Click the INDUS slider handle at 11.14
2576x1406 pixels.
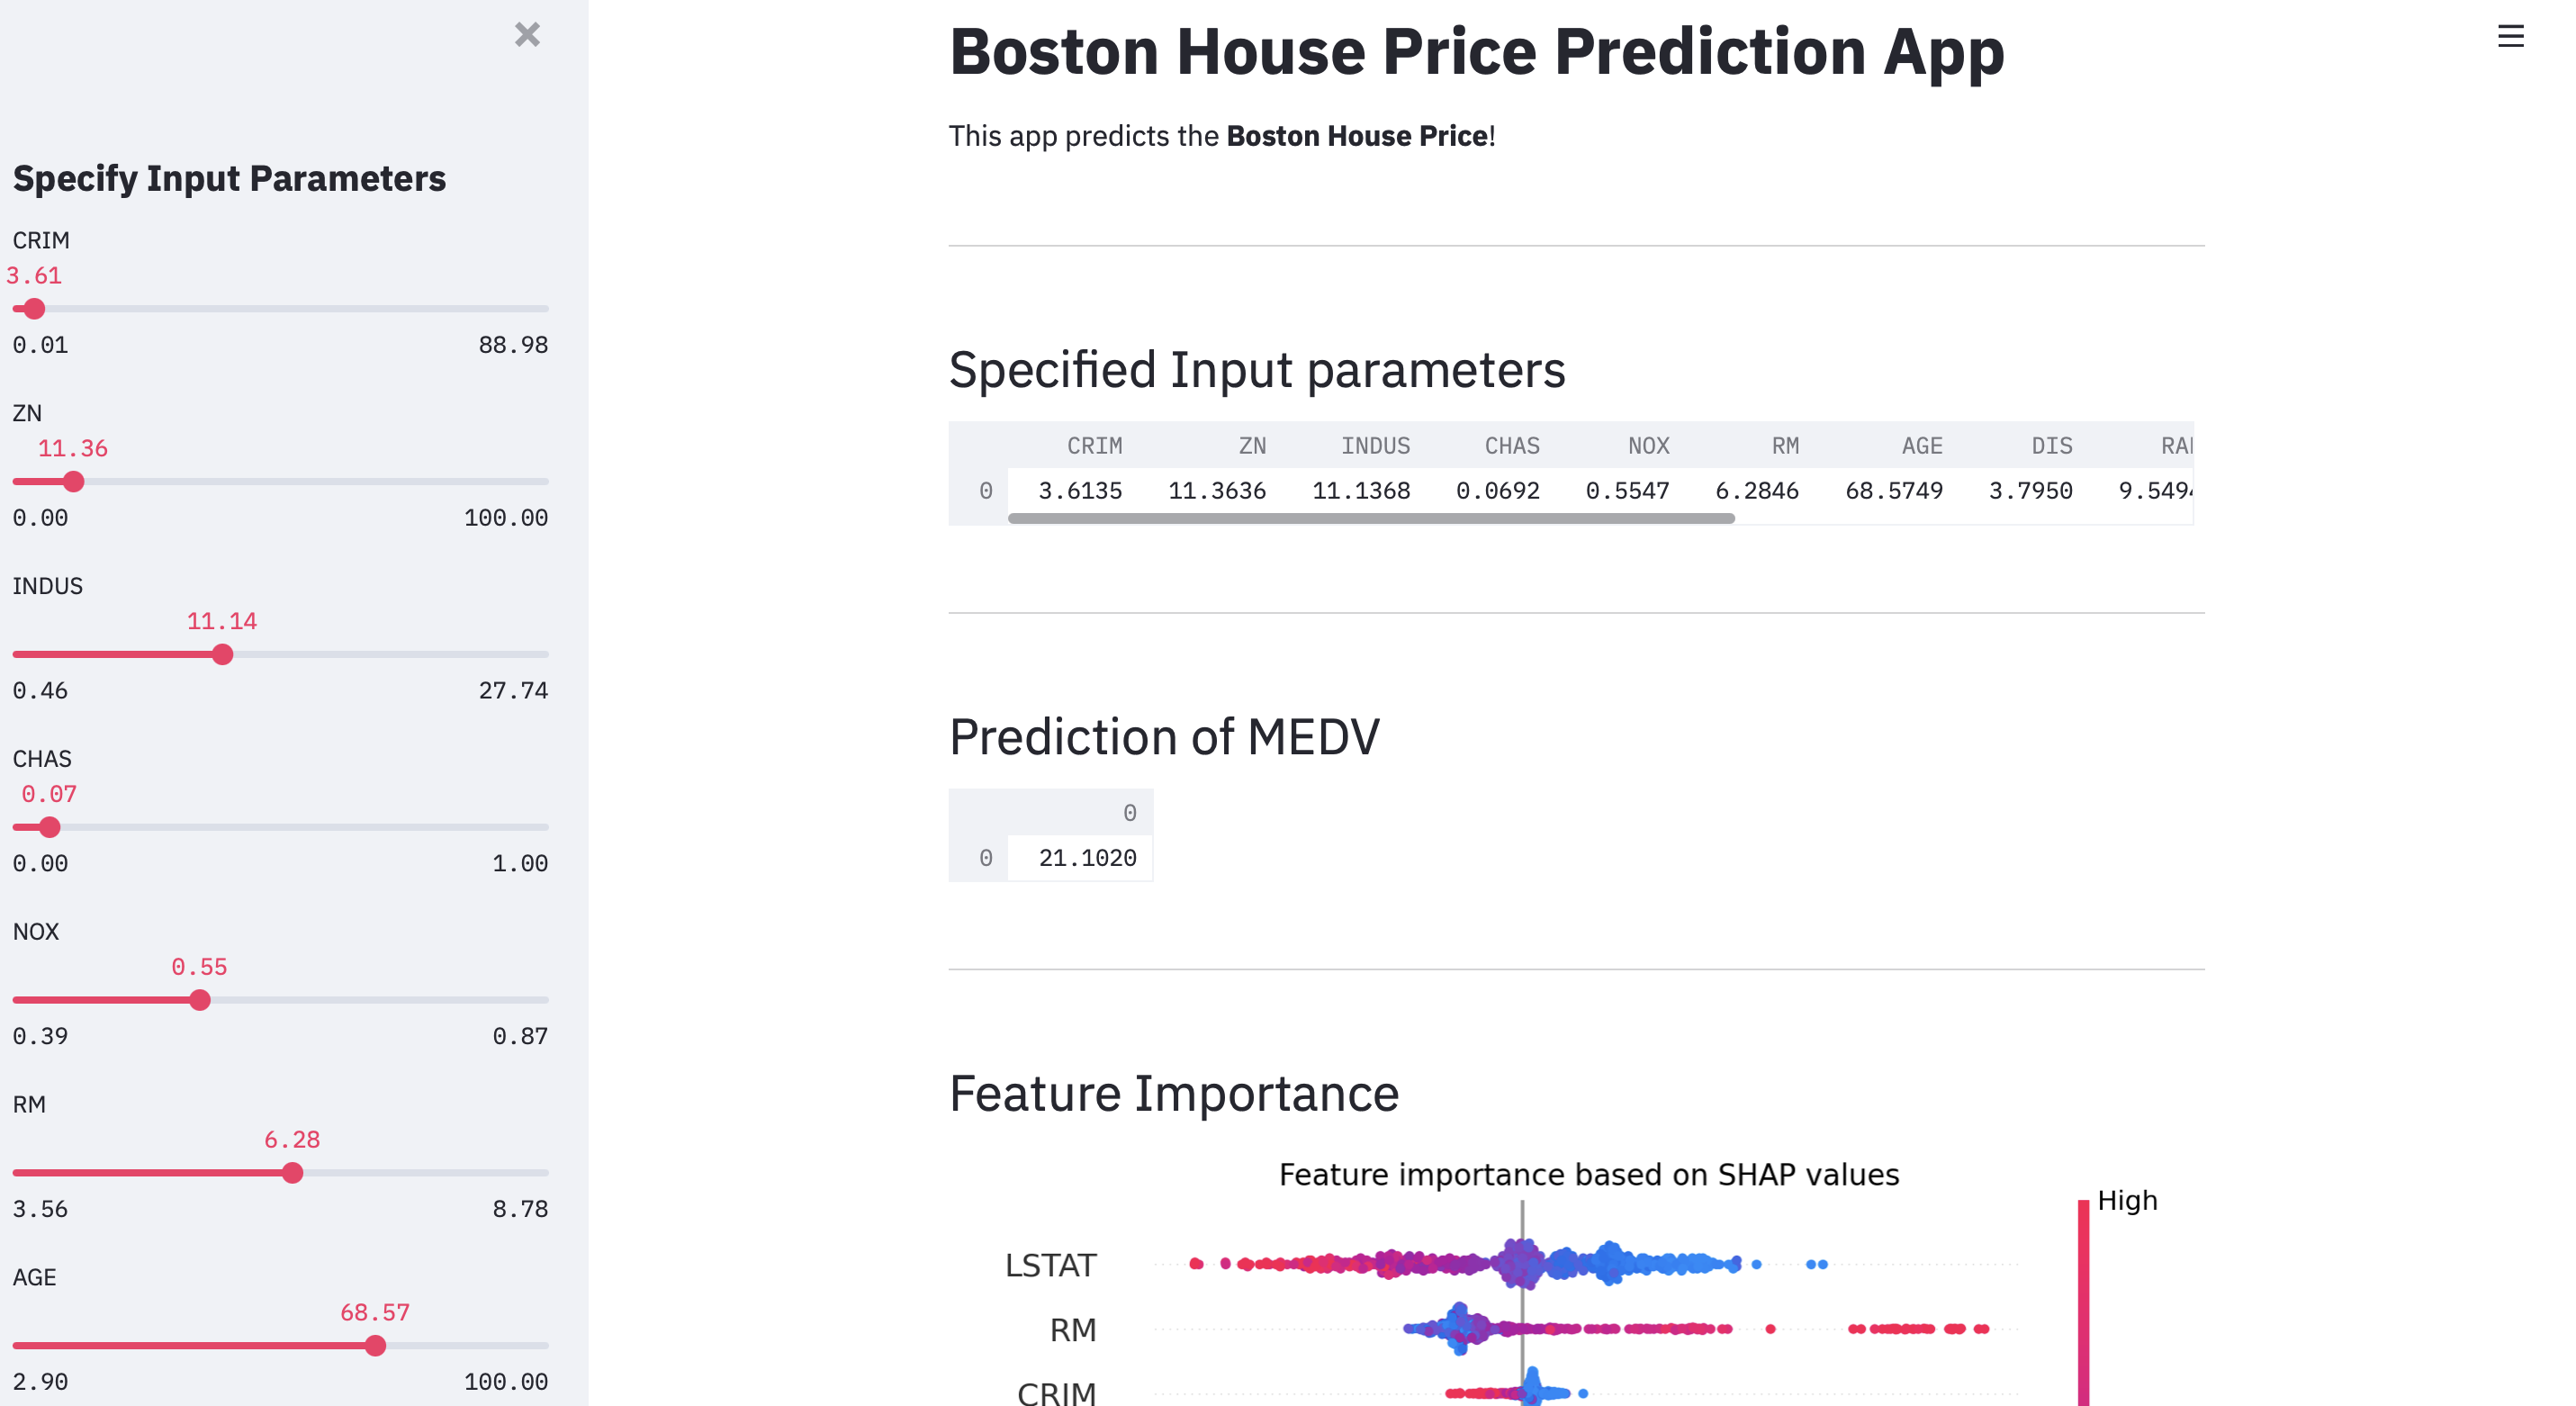223,655
